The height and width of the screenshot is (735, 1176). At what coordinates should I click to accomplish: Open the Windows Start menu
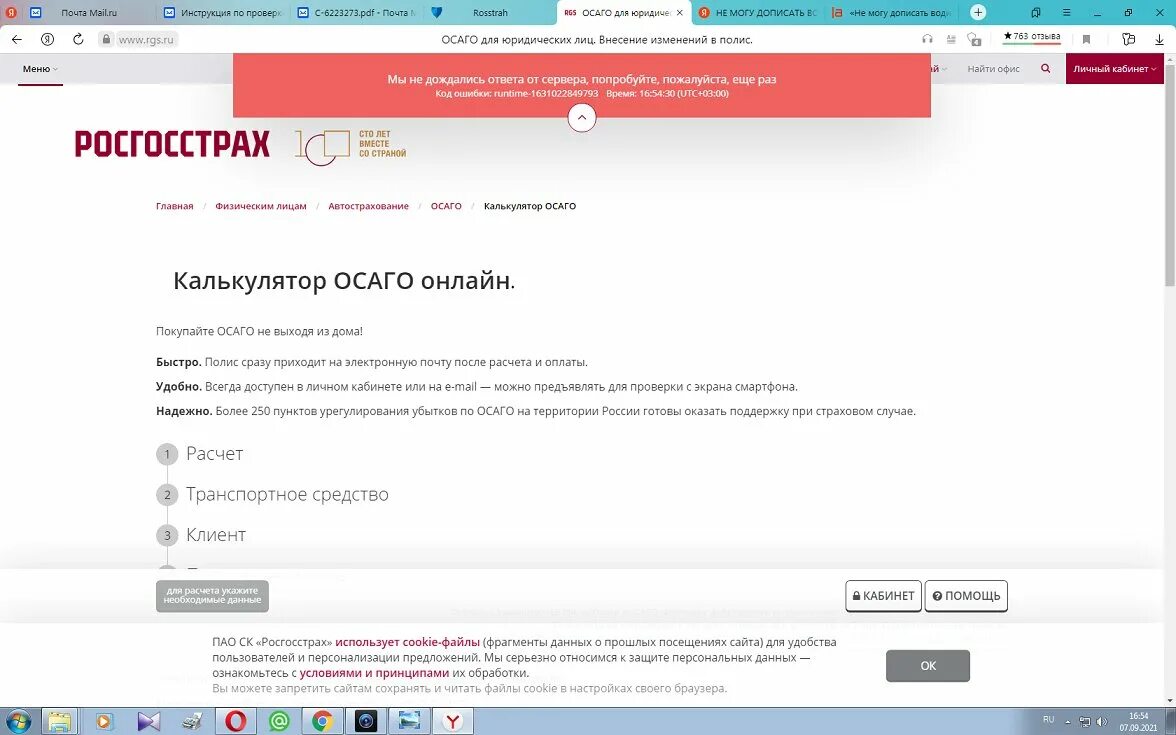point(18,722)
